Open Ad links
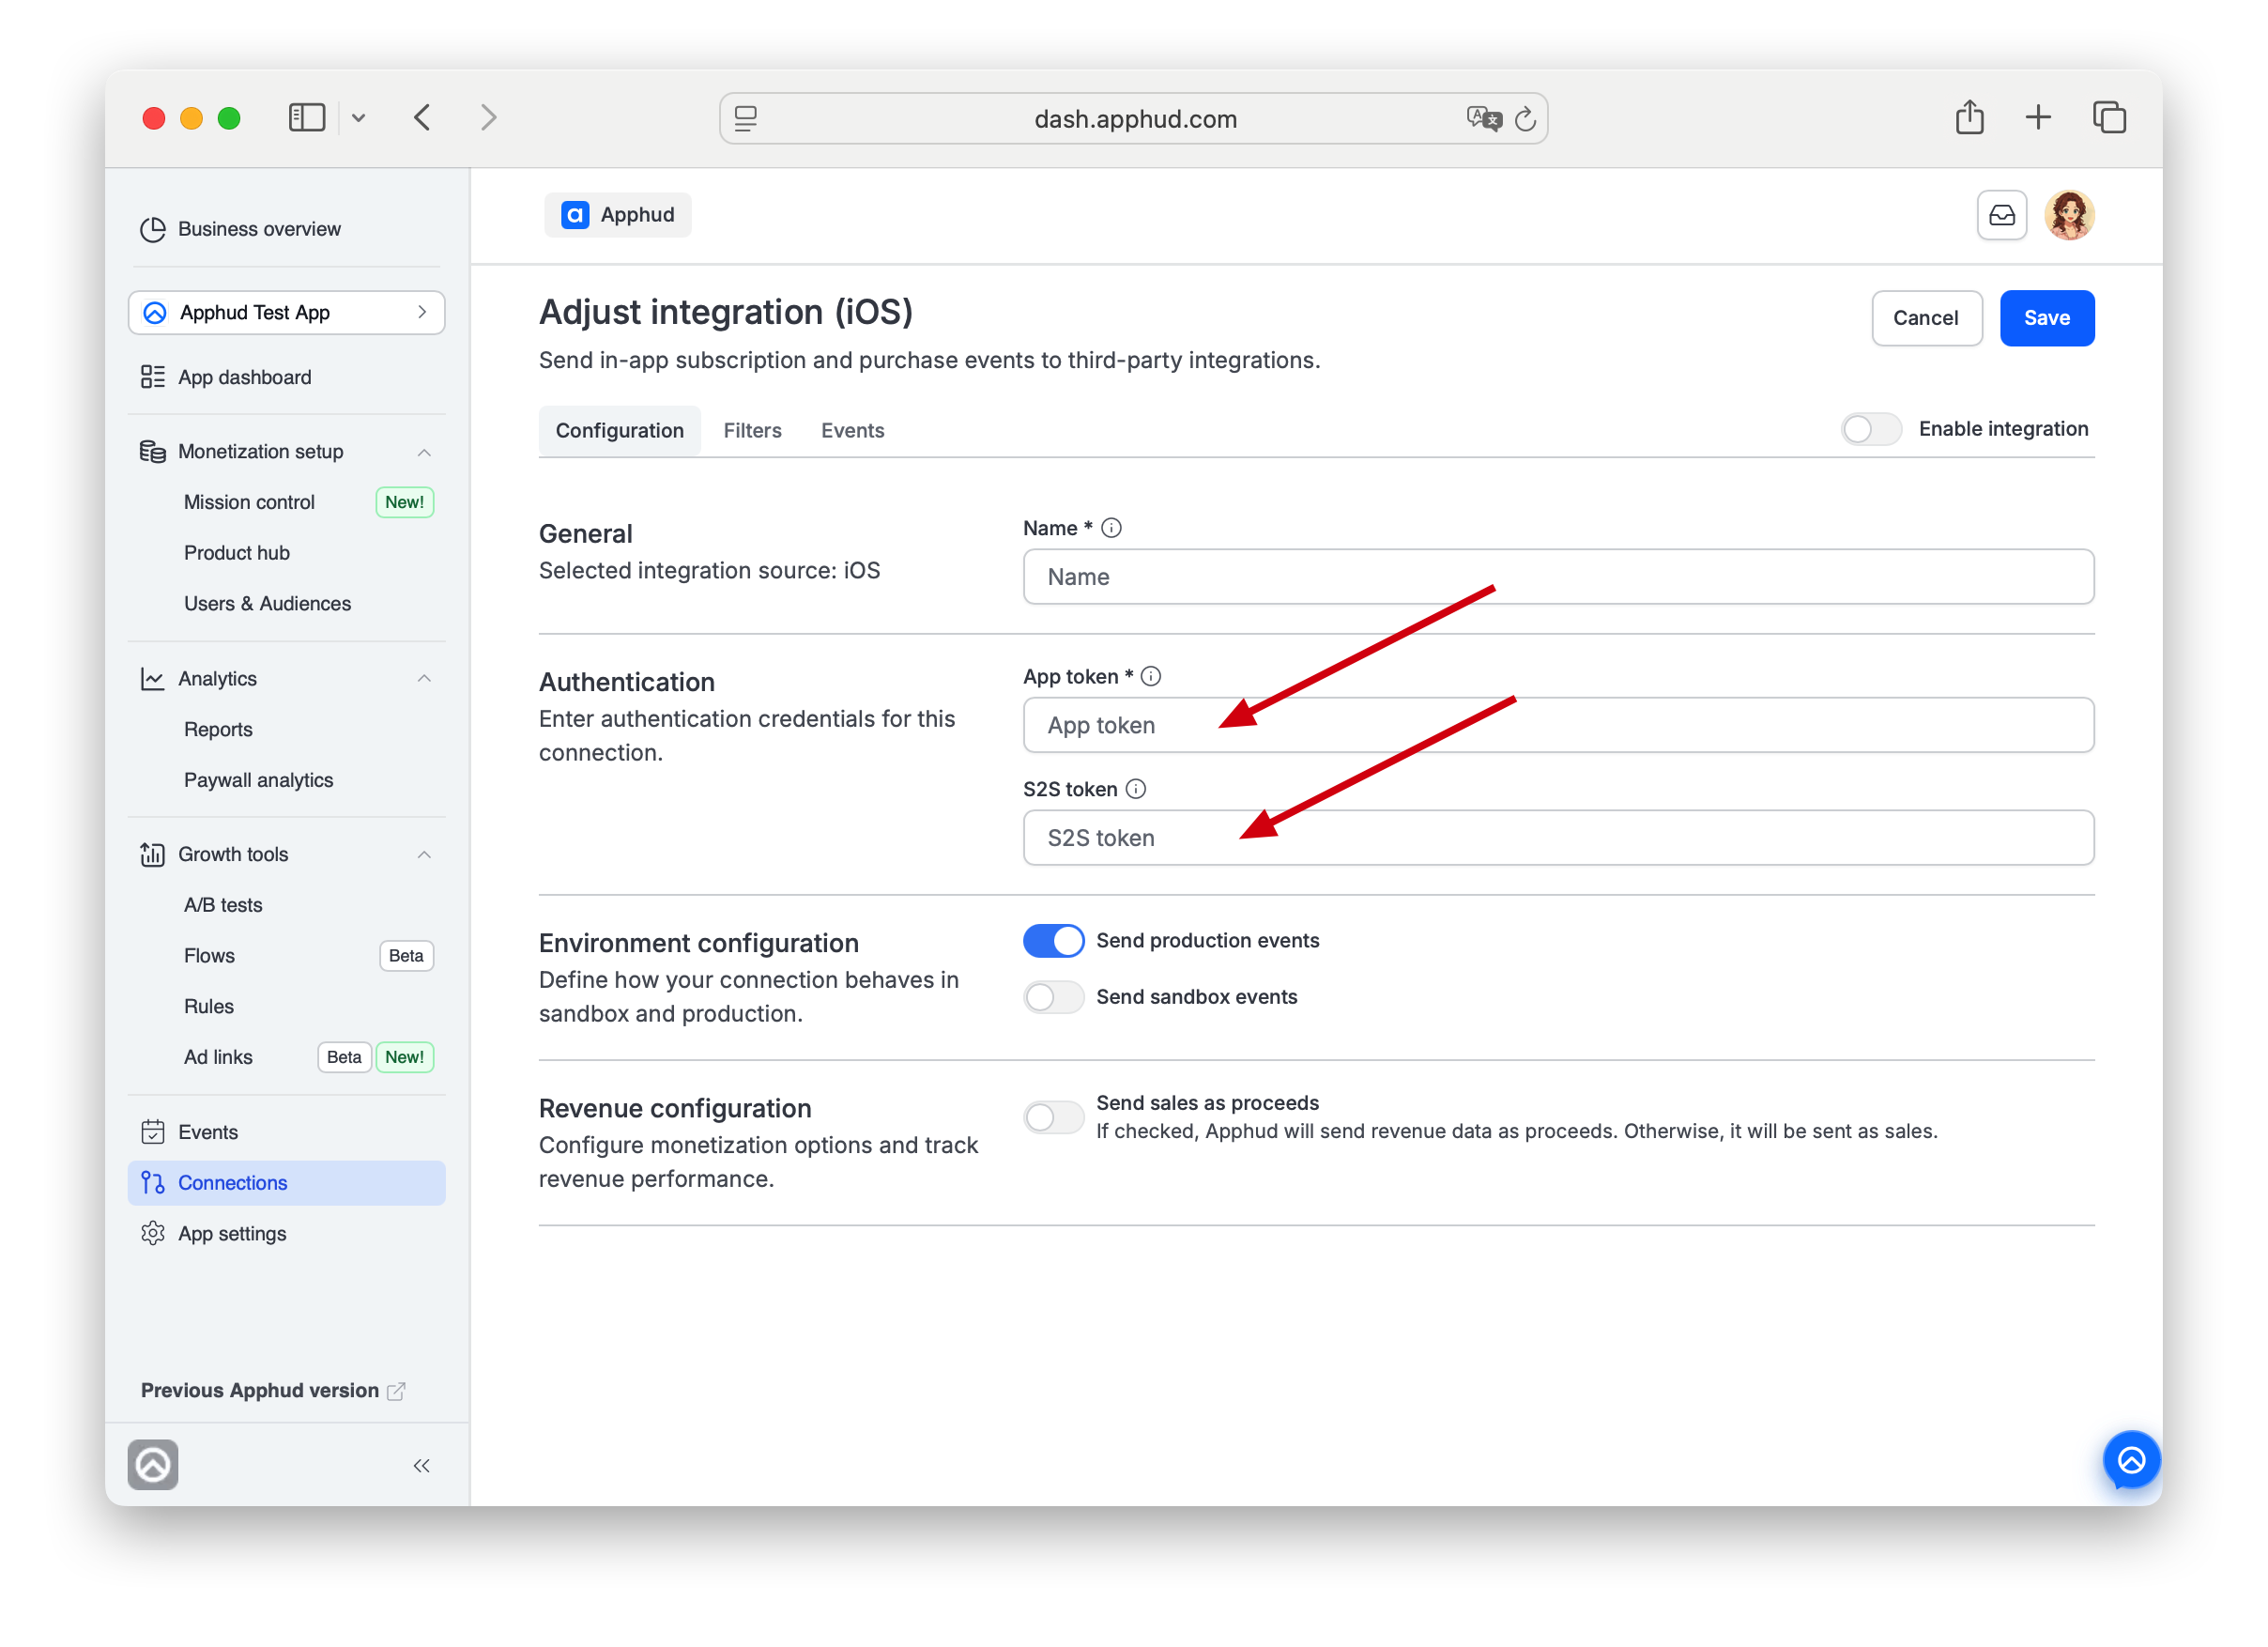Image resolution: width=2268 pixels, height=1647 pixels. pos(218,1058)
